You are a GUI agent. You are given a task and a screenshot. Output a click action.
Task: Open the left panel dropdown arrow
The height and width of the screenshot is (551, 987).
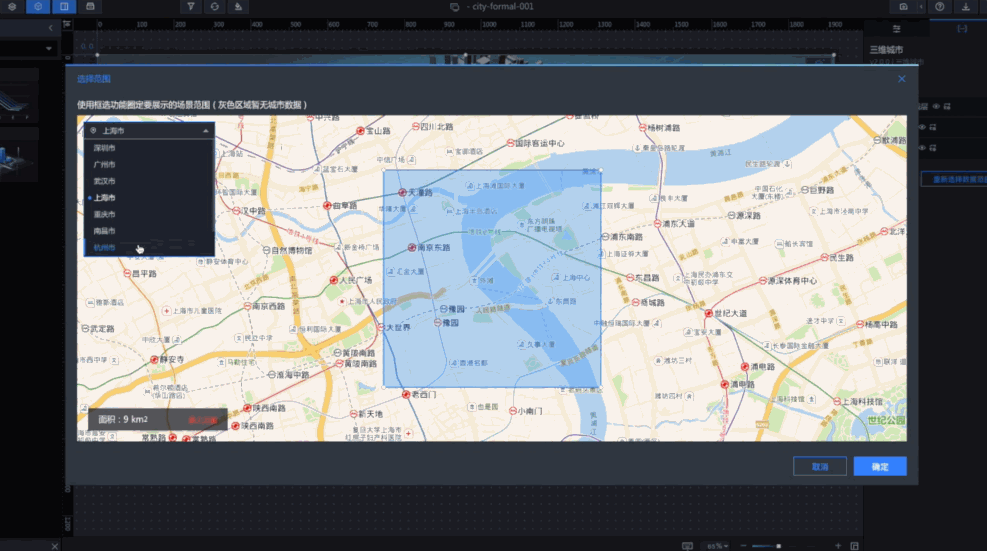coord(48,48)
